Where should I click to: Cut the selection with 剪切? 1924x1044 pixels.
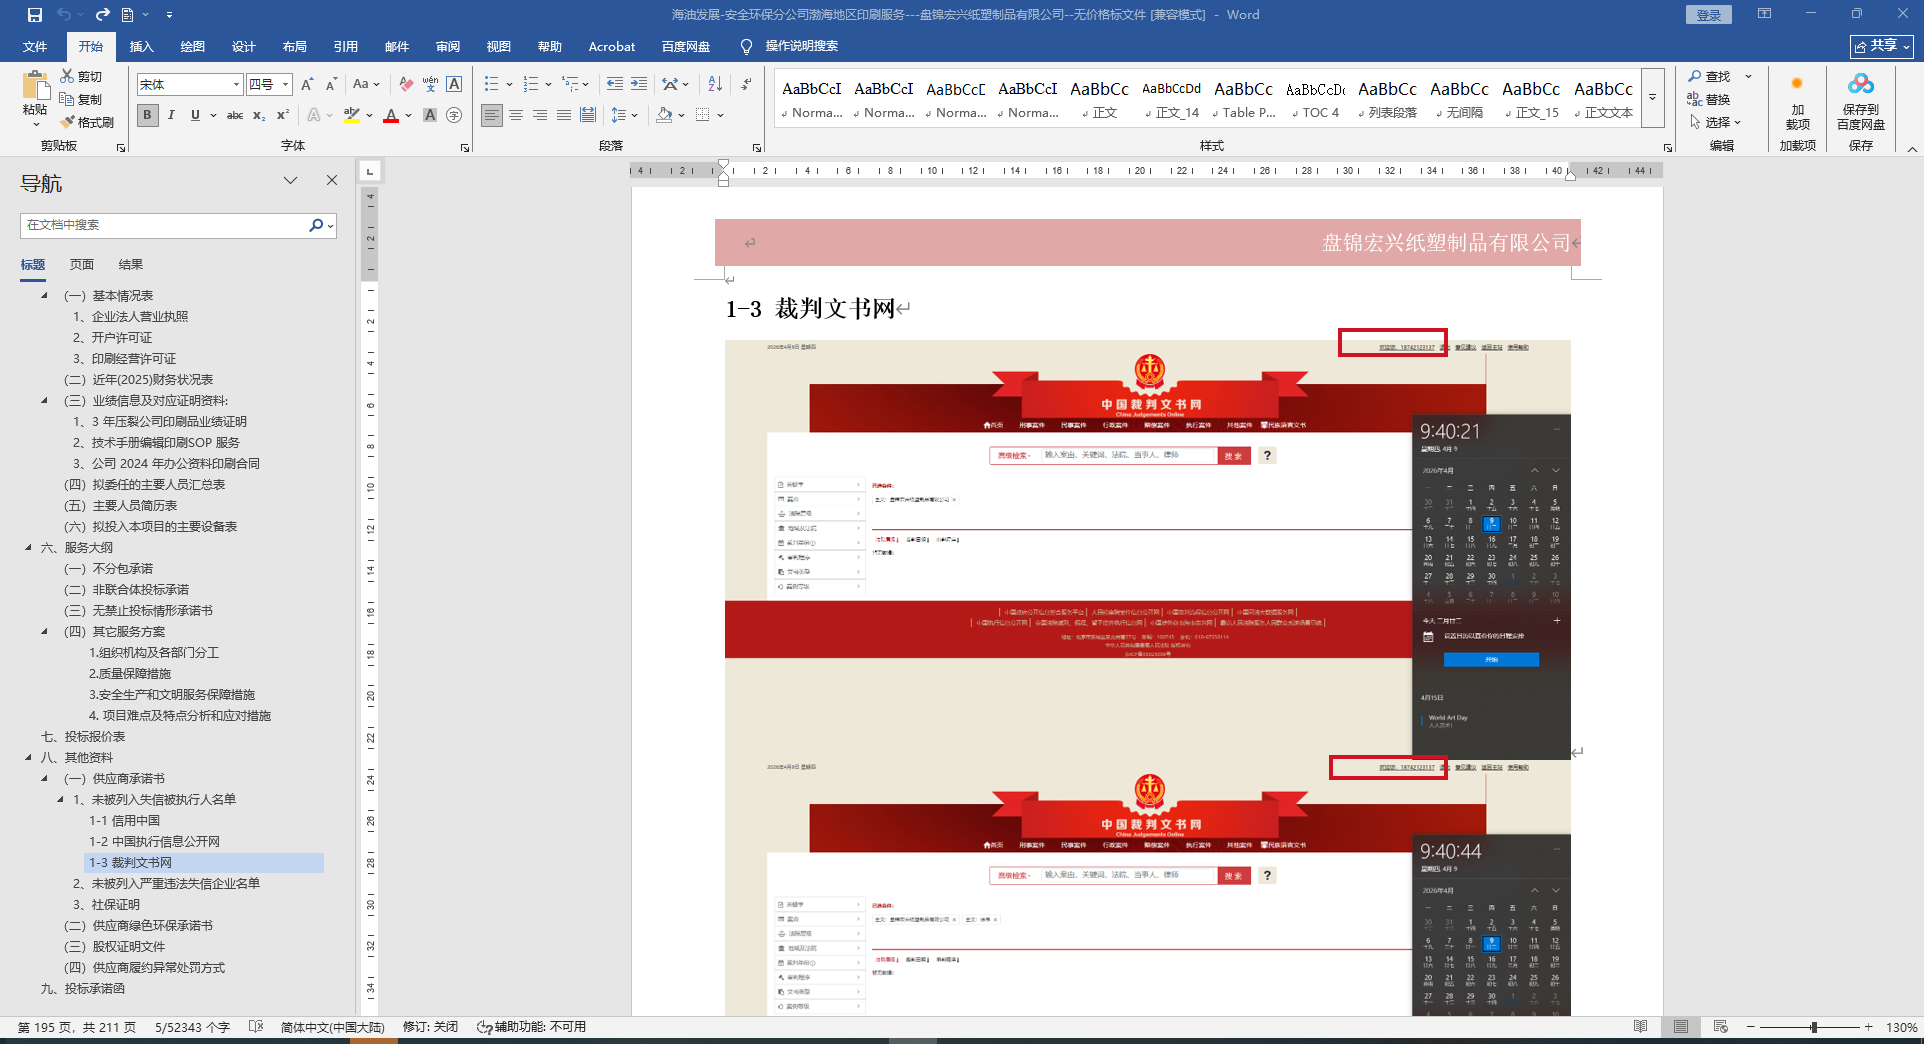click(x=81, y=76)
